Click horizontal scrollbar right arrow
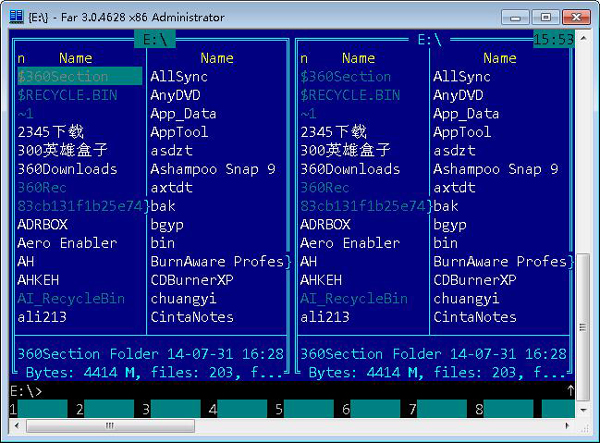The height and width of the screenshot is (443, 600). coord(567,425)
